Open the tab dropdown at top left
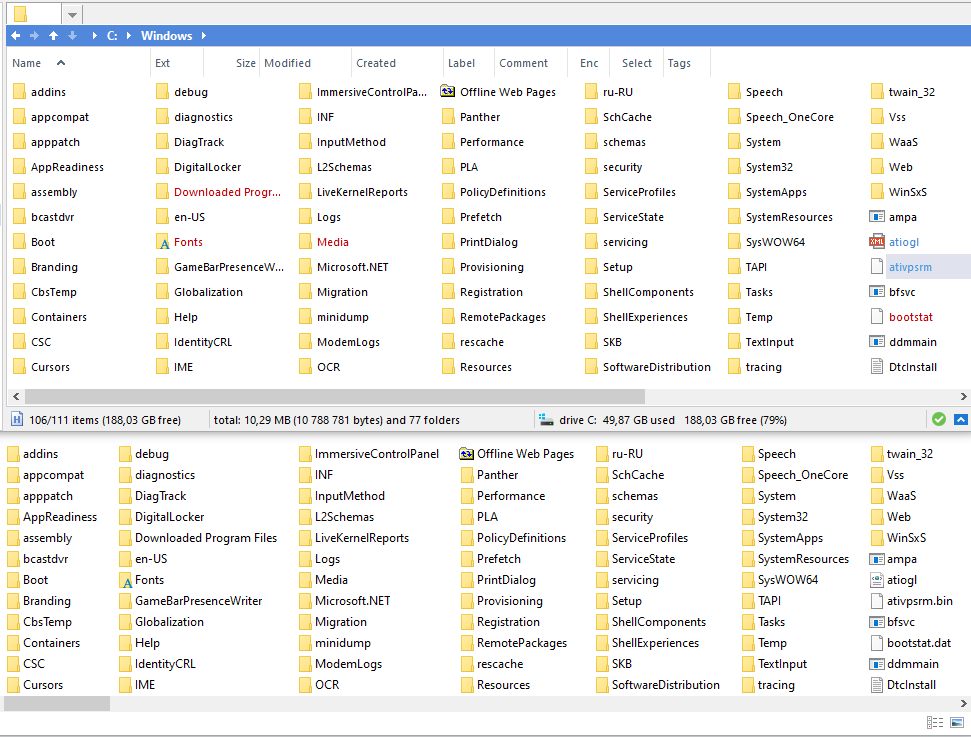The image size is (971, 737). (70, 14)
